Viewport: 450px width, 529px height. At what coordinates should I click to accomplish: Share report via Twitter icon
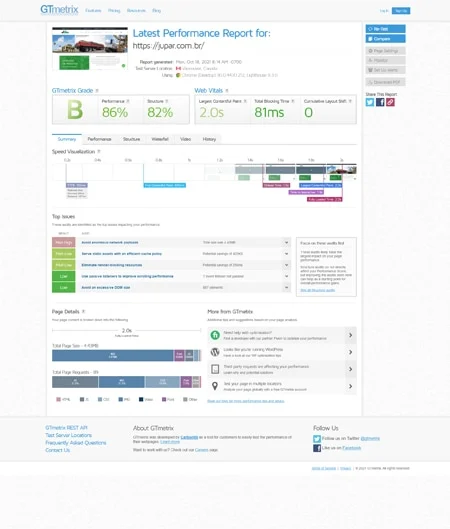370,102
